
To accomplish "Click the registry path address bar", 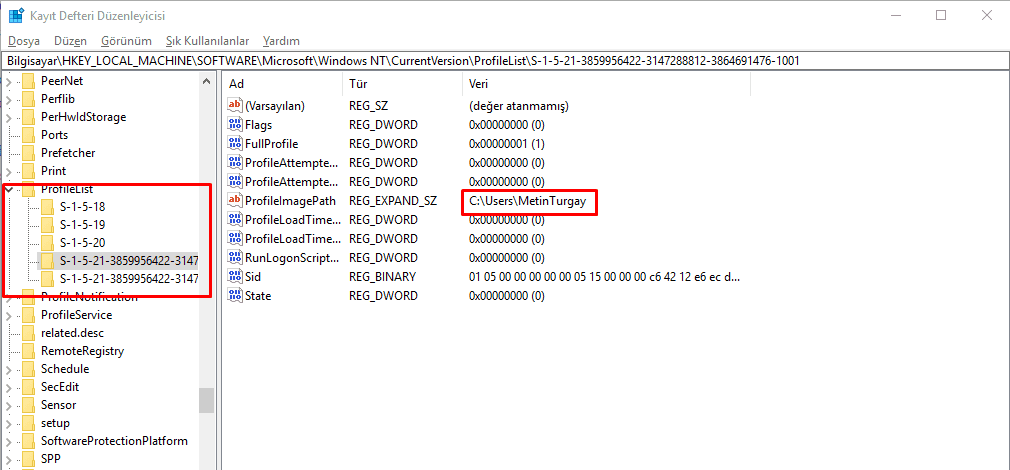I will tap(504, 61).
